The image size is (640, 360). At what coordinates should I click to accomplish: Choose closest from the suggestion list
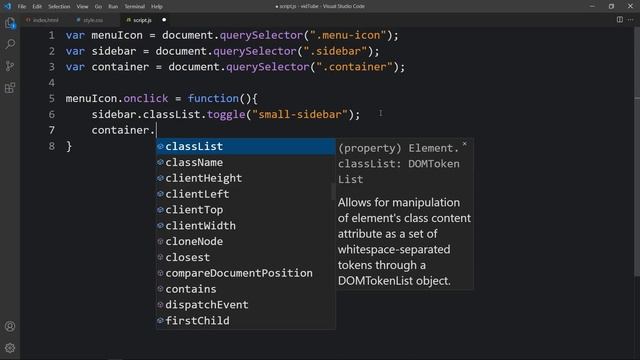click(245, 258)
